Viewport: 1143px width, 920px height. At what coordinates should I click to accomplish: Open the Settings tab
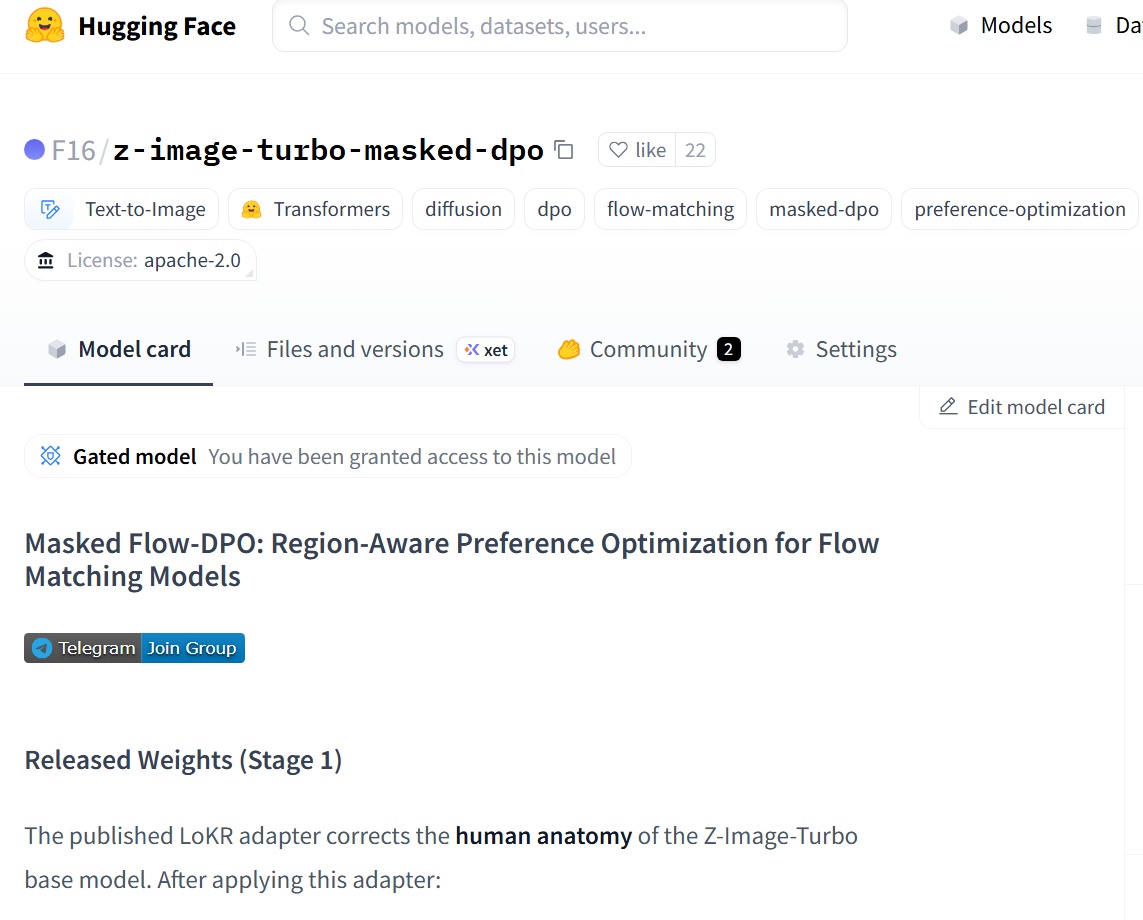pyautogui.click(x=841, y=349)
